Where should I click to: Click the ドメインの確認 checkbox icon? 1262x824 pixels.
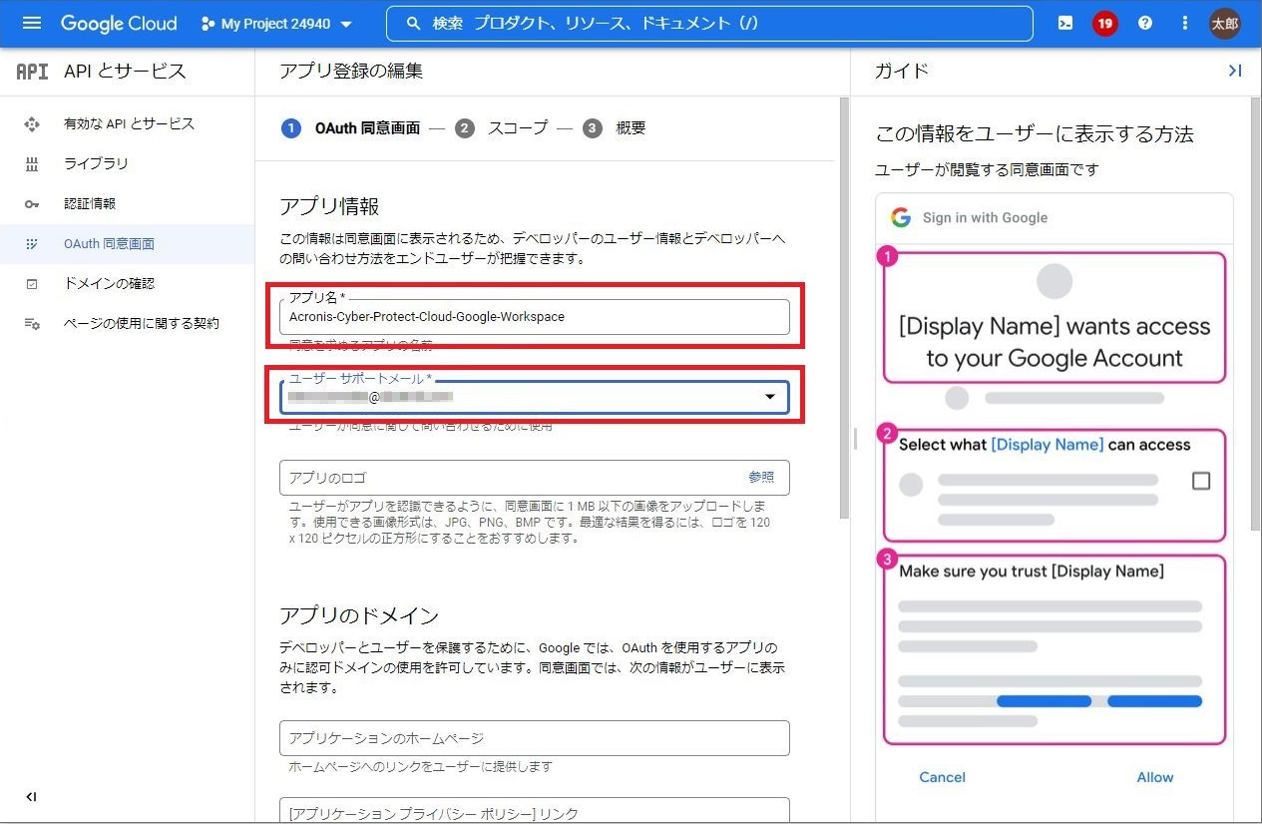click(32, 284)
